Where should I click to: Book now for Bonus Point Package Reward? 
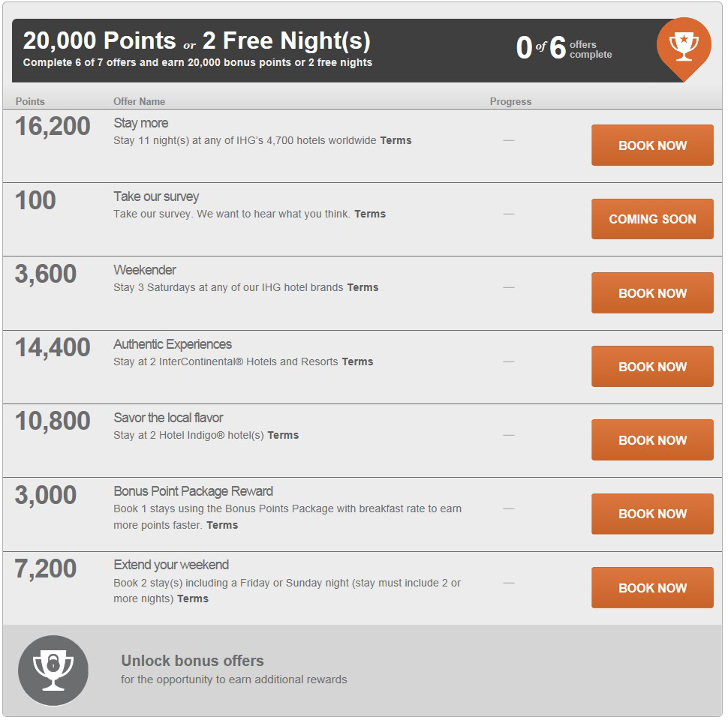click(652, 514)
